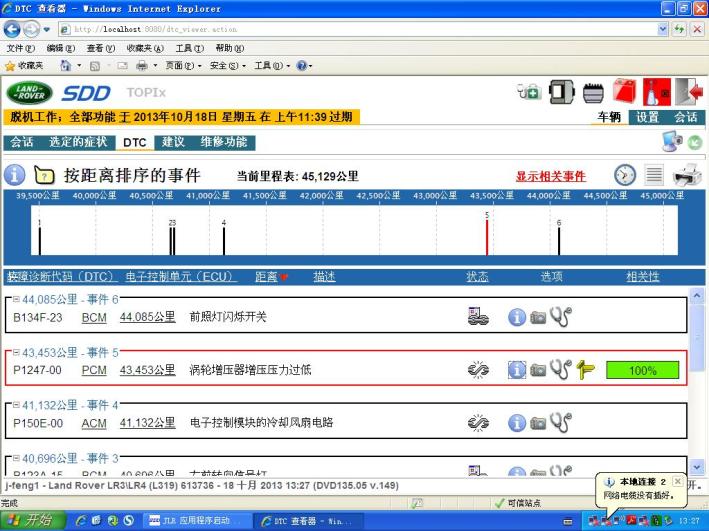
Task: Switch to the 维修功能 tab
Action: [223, 142]
